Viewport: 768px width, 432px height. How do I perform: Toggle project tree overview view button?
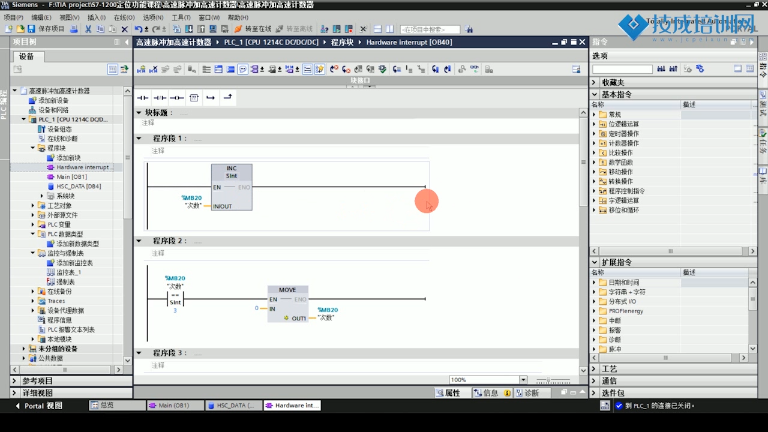point(112,70)
